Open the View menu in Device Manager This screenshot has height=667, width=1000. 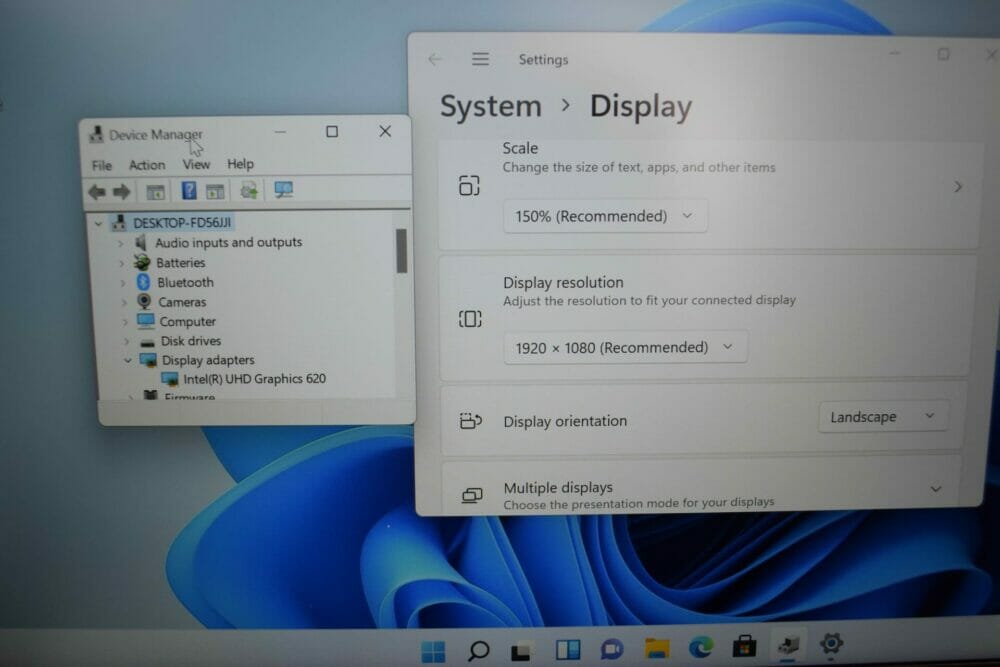coord(196,165)
